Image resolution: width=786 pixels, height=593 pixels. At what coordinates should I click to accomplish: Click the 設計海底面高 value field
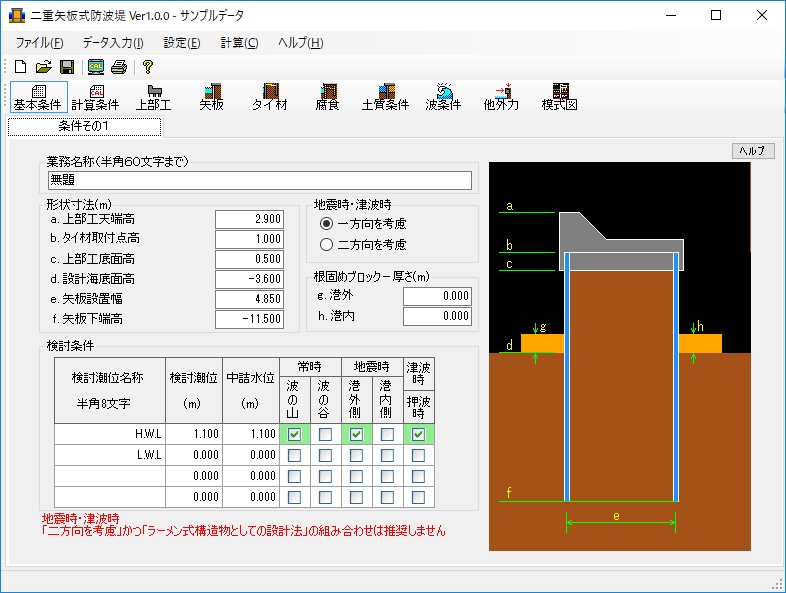click(250, 279)
